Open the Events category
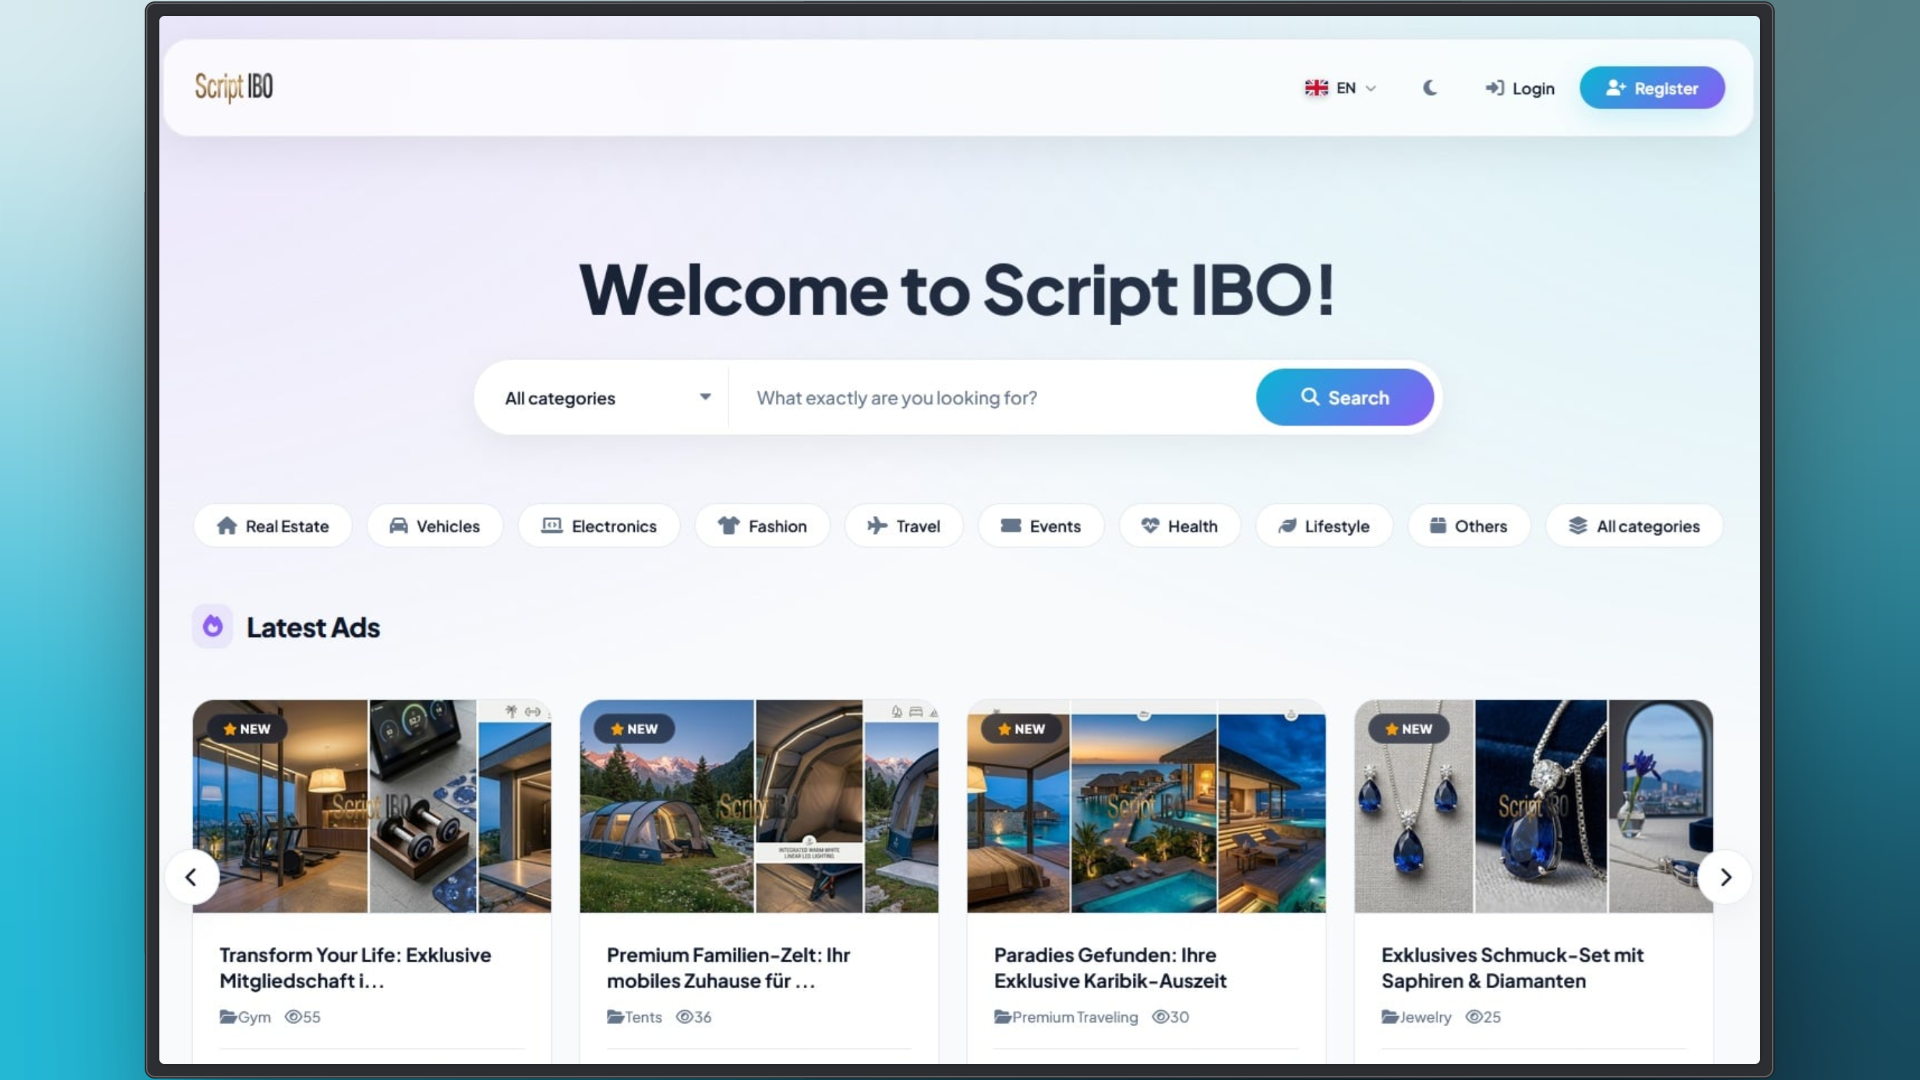 tap(1041, 526)
